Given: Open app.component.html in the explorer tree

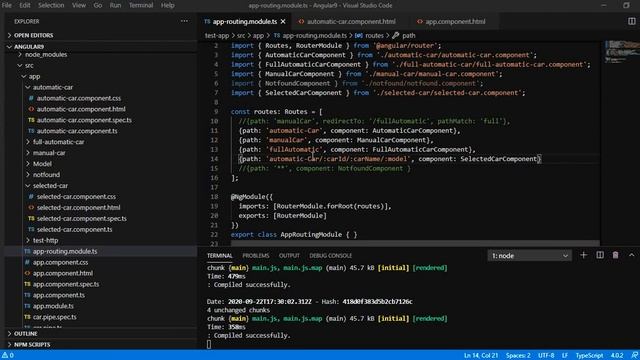Looking at the screenshot, I should [x=63, y=273].
